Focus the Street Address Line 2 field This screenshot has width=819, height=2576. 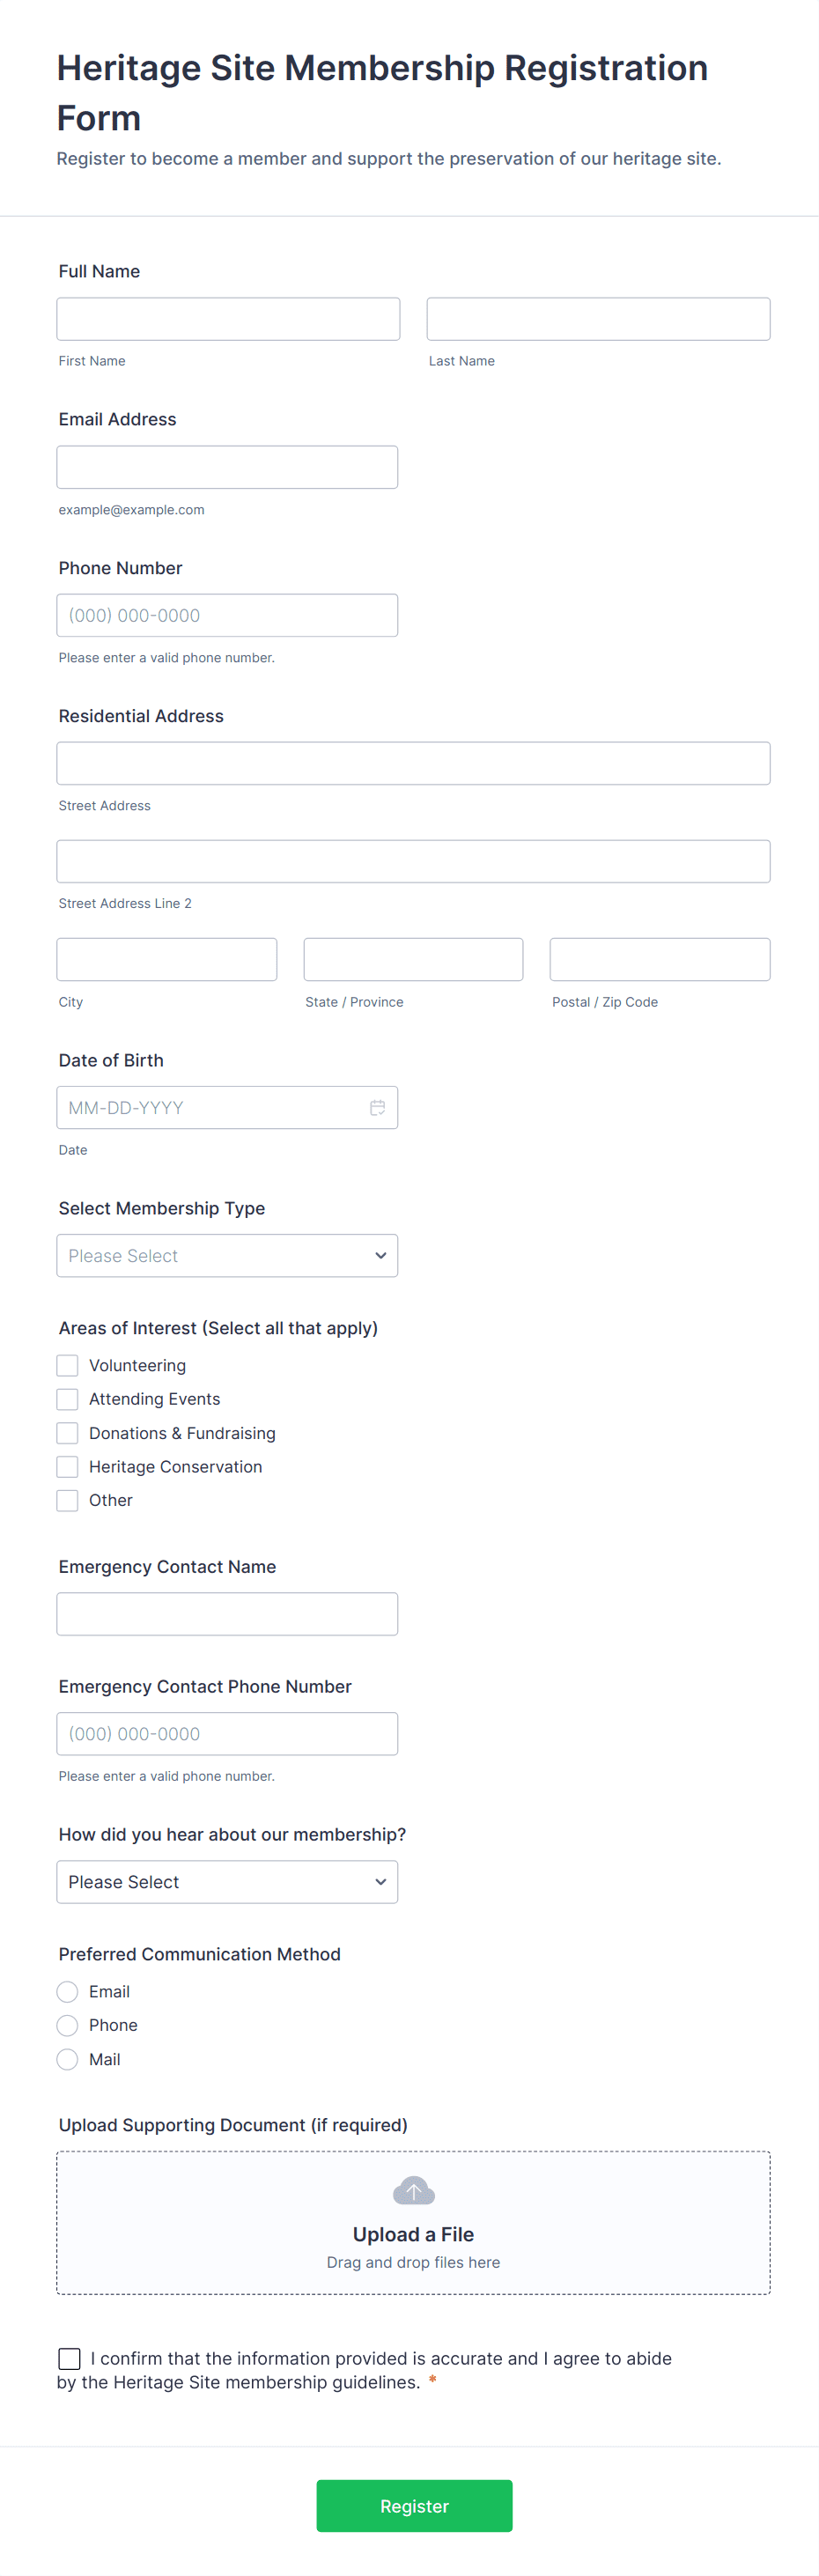[x=413, y=861]
